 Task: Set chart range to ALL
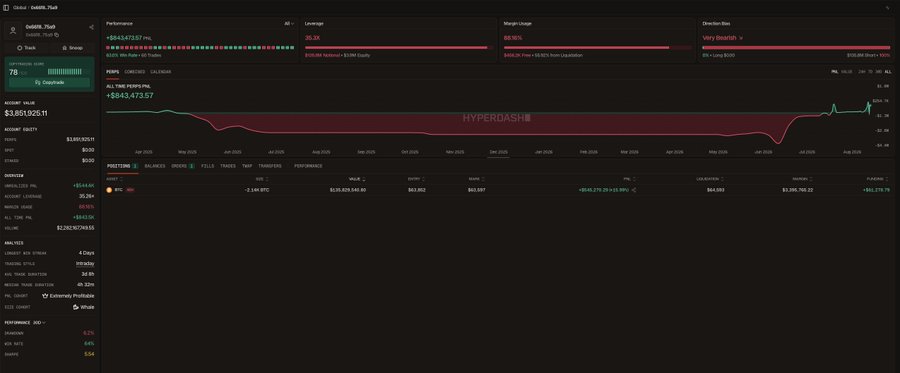point(887,72)
